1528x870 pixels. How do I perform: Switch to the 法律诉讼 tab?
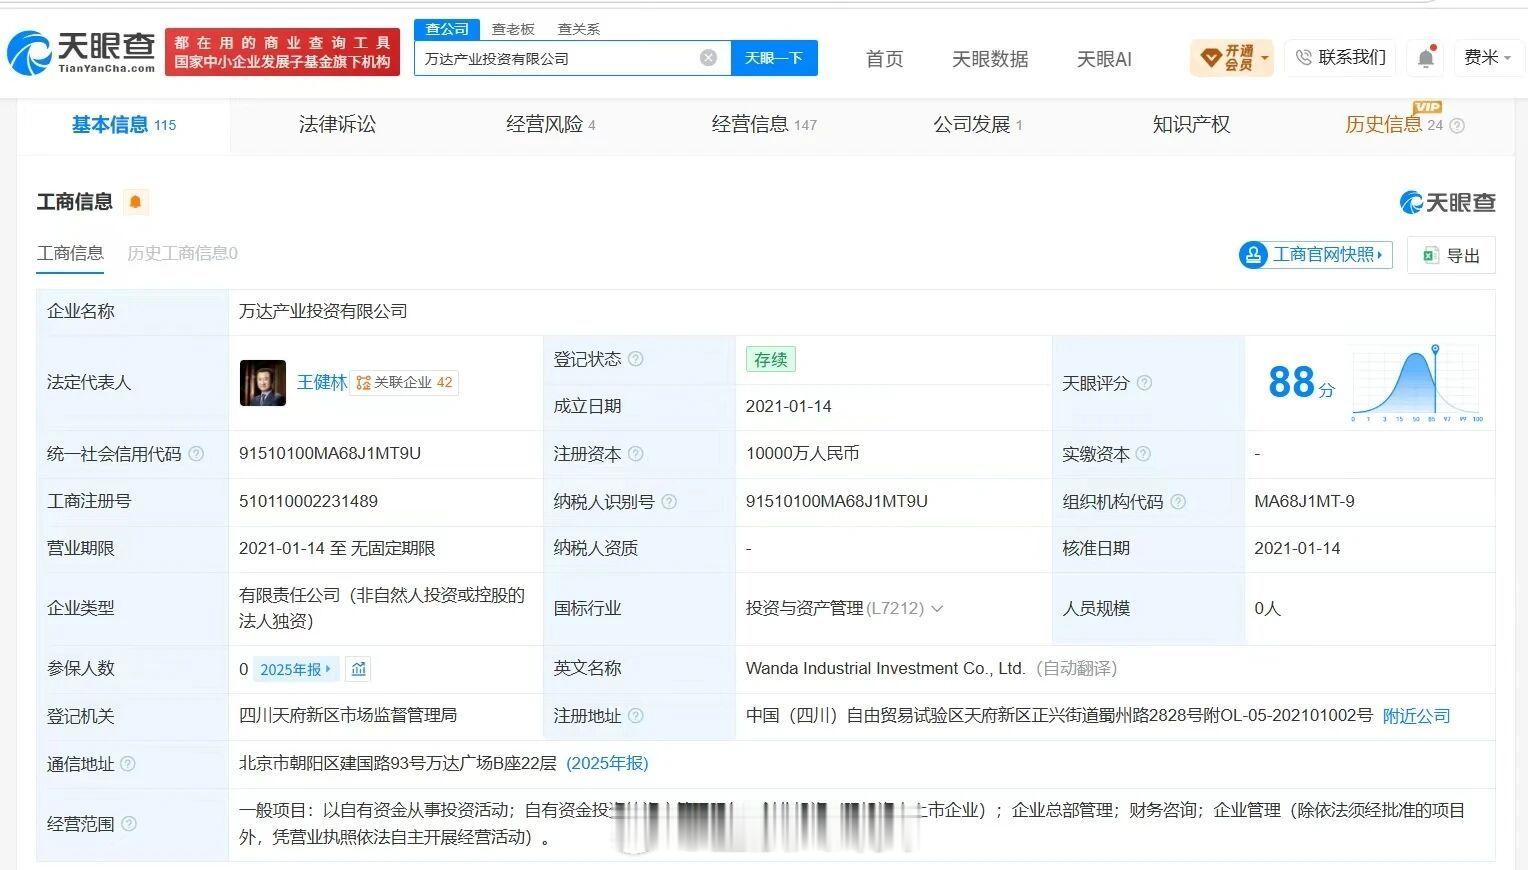click(x=337, y=125)
